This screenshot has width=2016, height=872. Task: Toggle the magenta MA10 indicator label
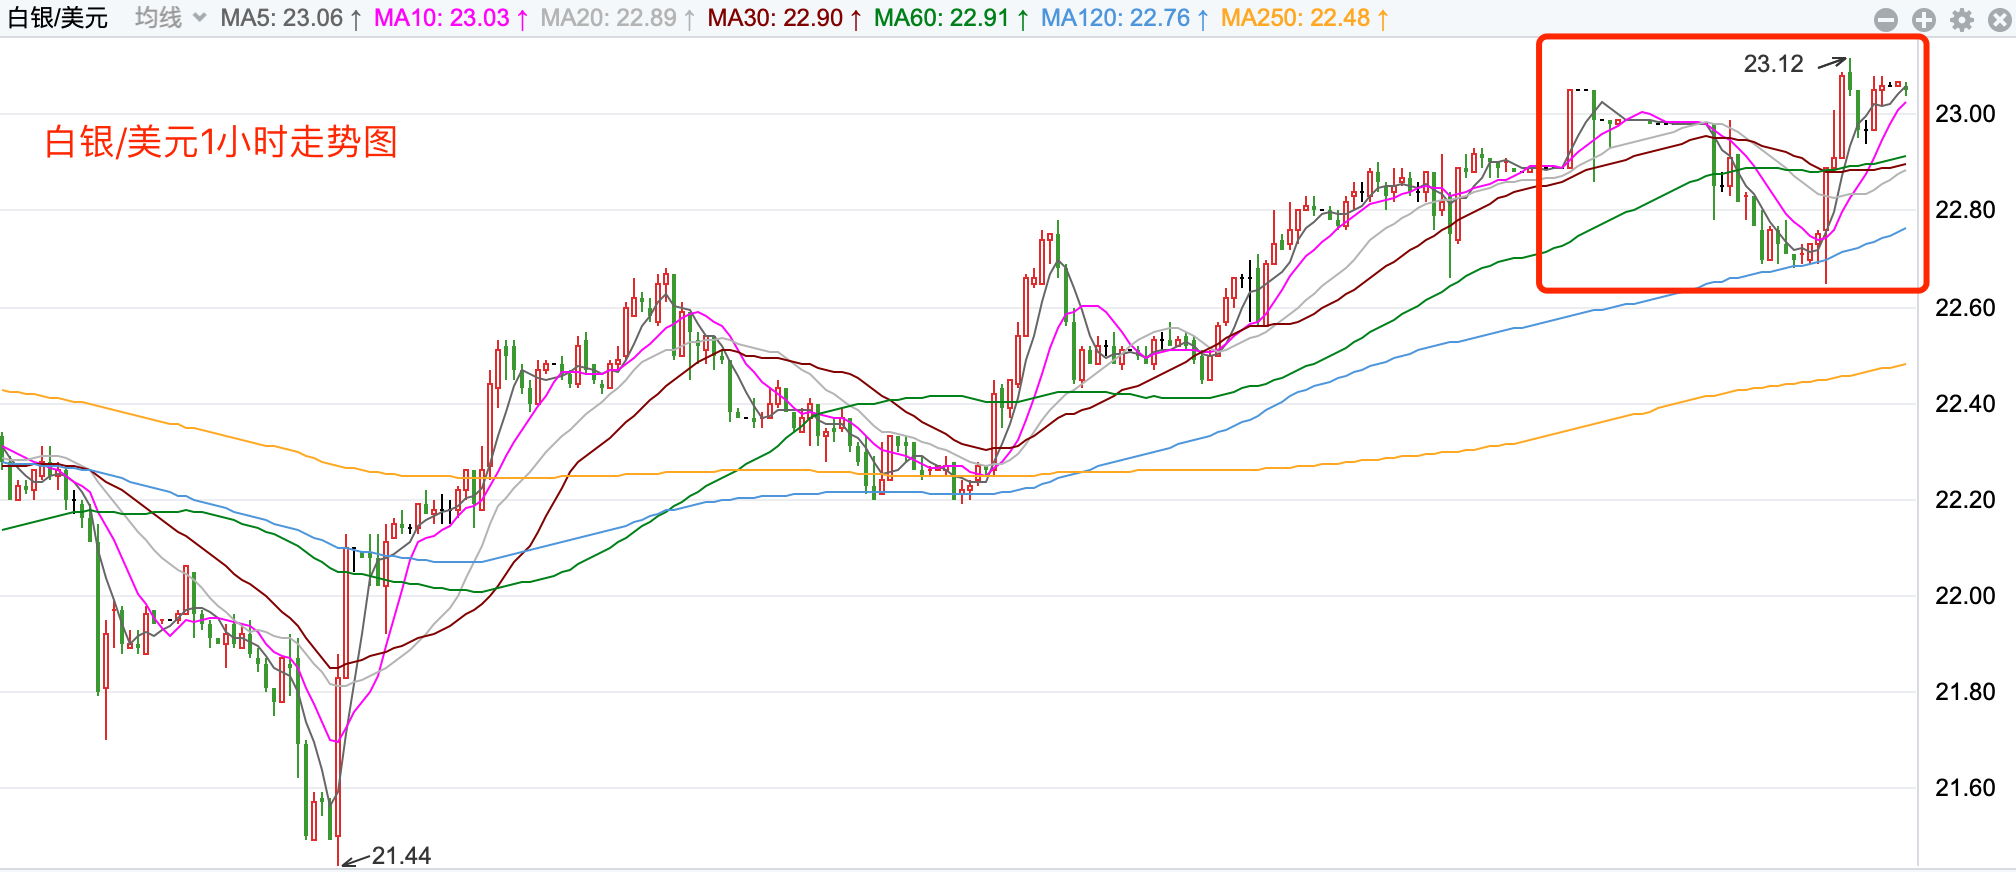(451, 18)
